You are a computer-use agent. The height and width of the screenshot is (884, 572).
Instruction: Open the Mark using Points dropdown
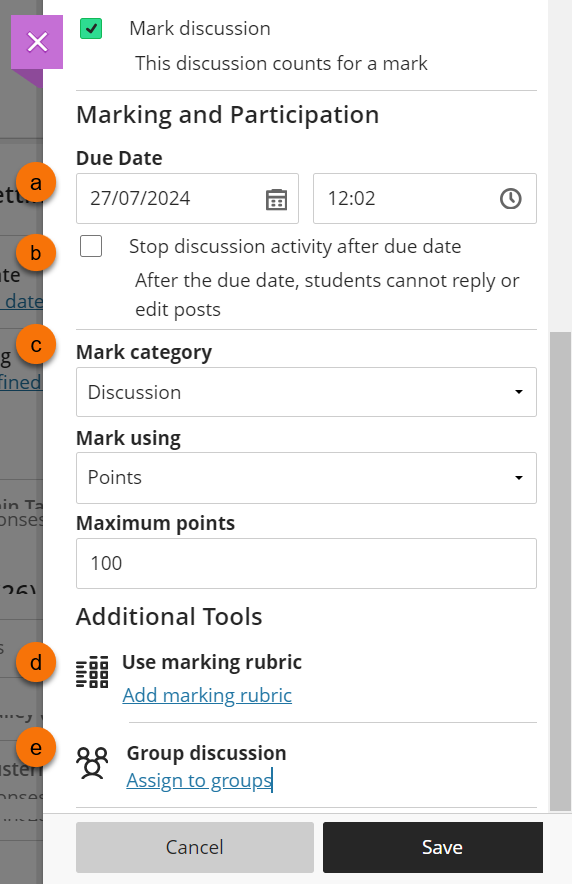click(306, 478)
